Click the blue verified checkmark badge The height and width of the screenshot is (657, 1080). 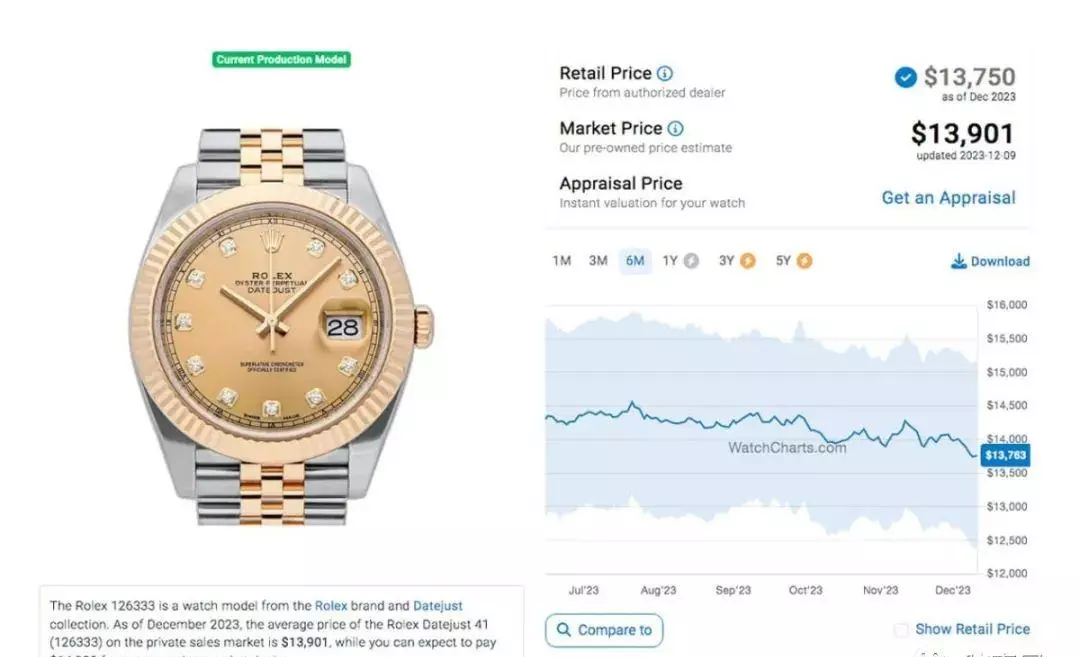906,77
